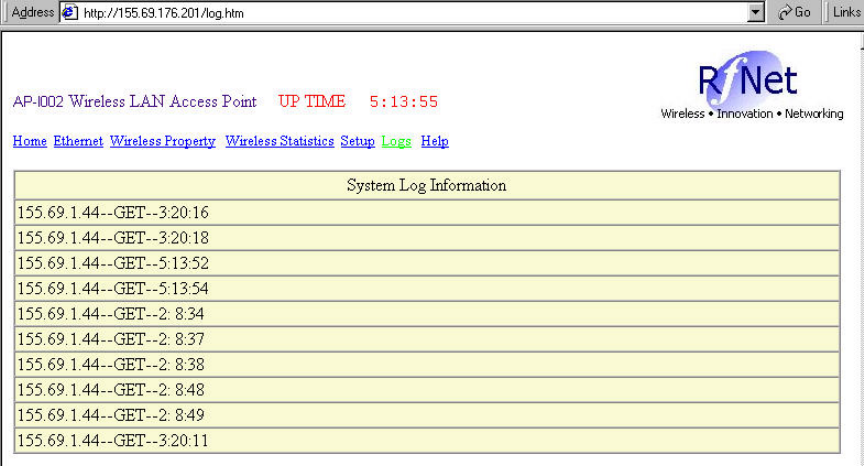Click the Wireless Innovation Networking tagline
The width and height of the screenshot is (864, 466).
(x=752, y=114)
